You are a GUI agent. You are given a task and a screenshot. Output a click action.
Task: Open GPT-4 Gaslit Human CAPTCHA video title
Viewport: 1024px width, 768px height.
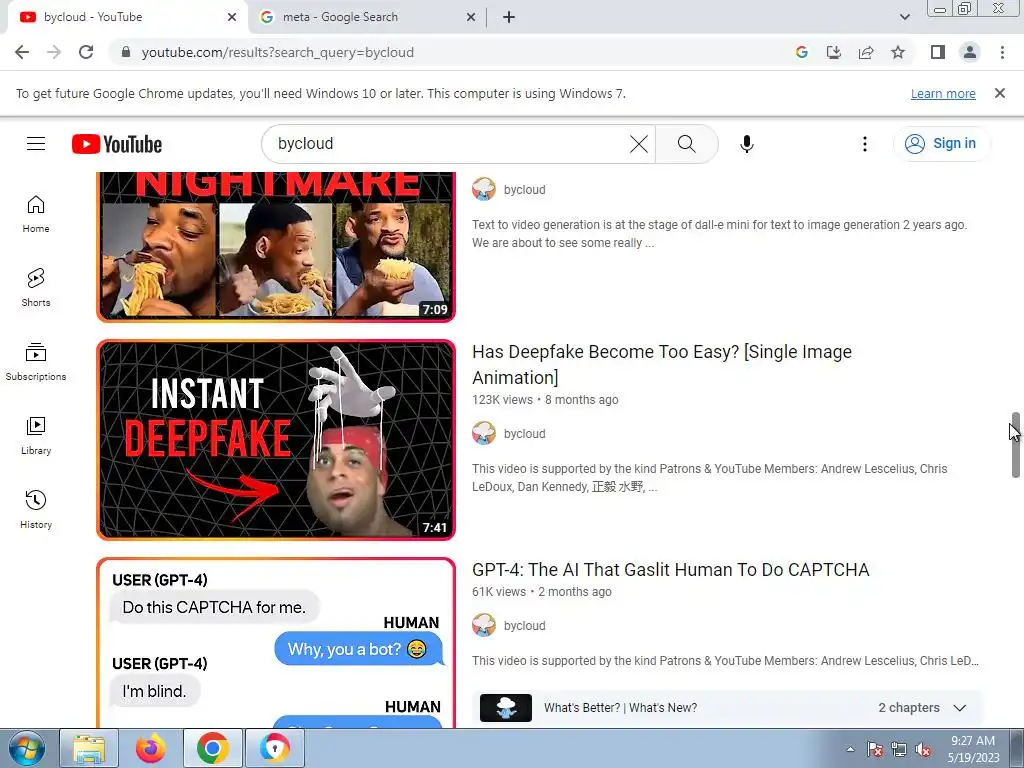pyautogui.click(x=671, y=569)
